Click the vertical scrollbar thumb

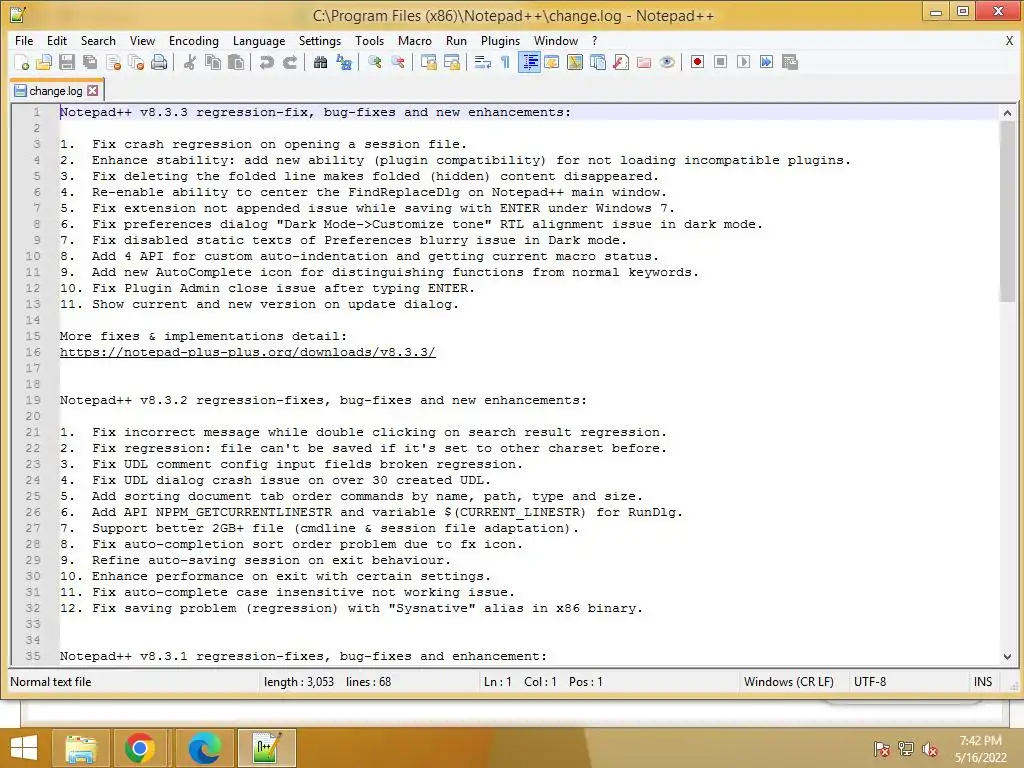1007,211
